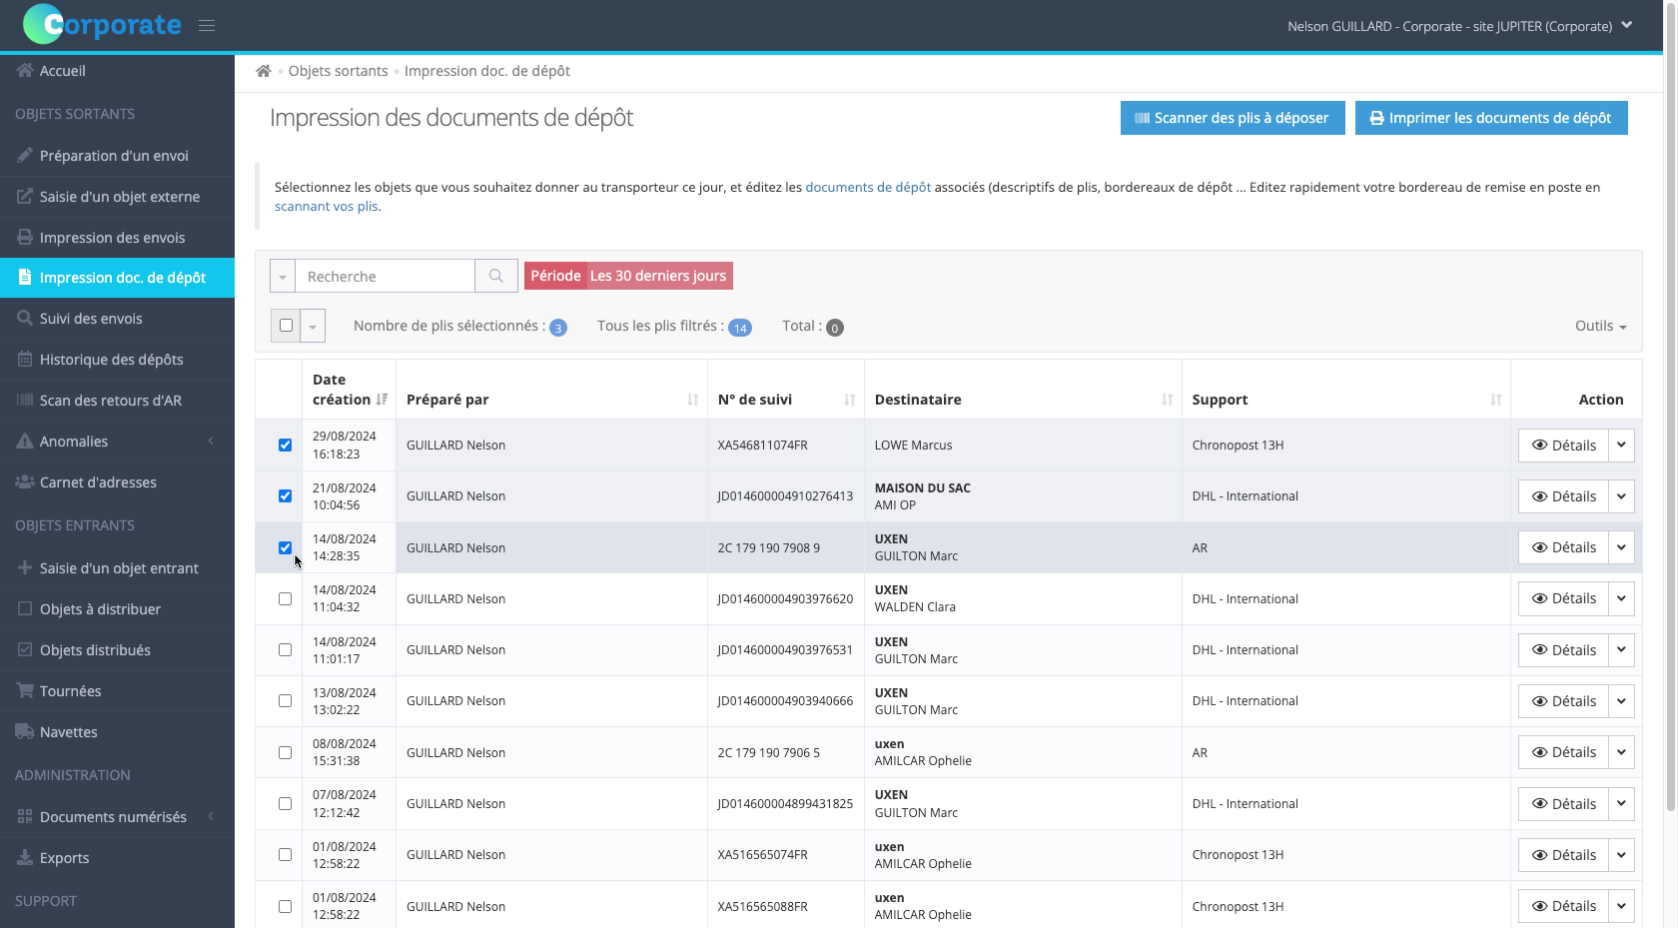
Task: Click Scanner des plis à déposer button
Action: click(x=1232, y=118)
